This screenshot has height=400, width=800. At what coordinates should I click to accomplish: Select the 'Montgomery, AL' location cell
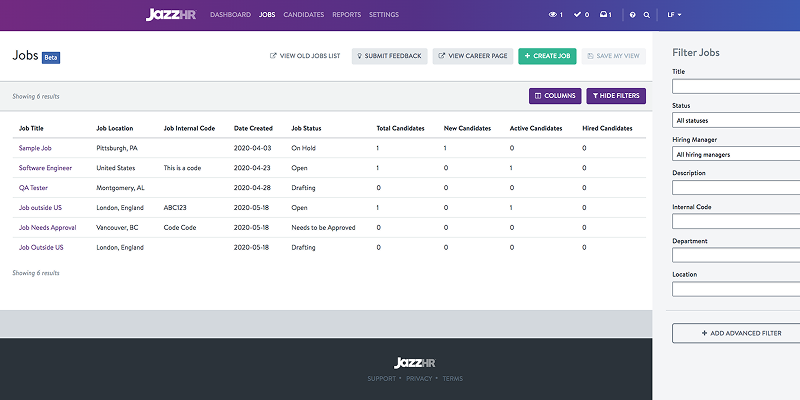(x=120, y=188)
